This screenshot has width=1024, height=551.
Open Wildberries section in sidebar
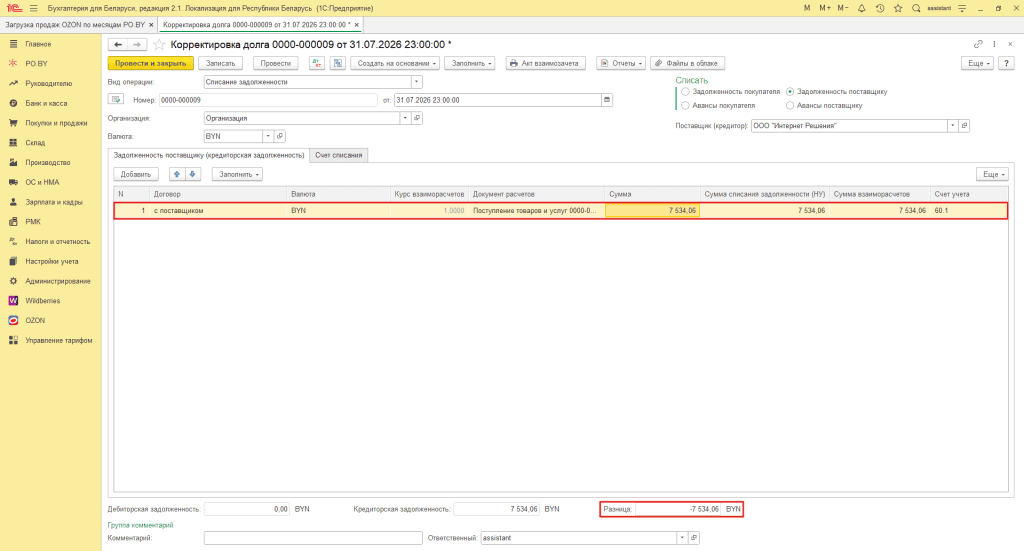pyautogui.click(x=42, y=301)
